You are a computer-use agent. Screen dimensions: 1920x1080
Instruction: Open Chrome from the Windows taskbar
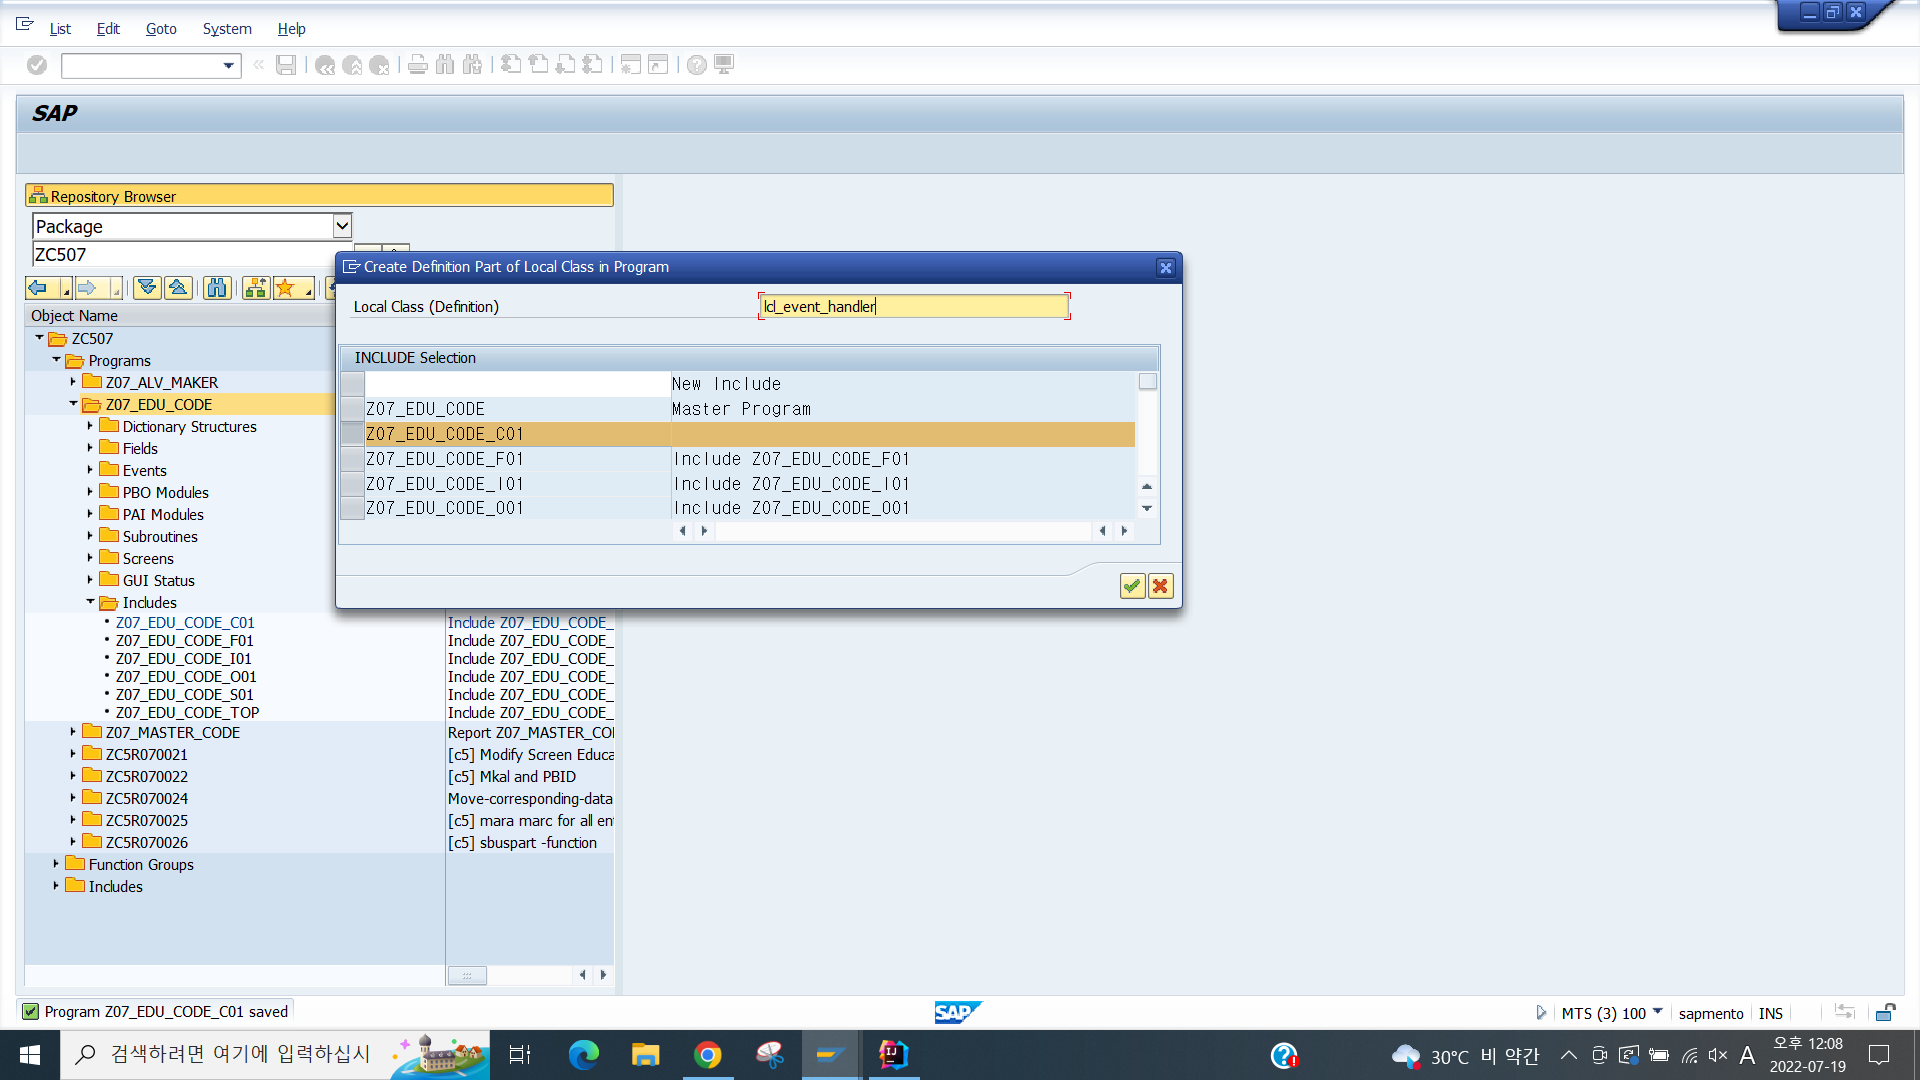click(708, 1055)
